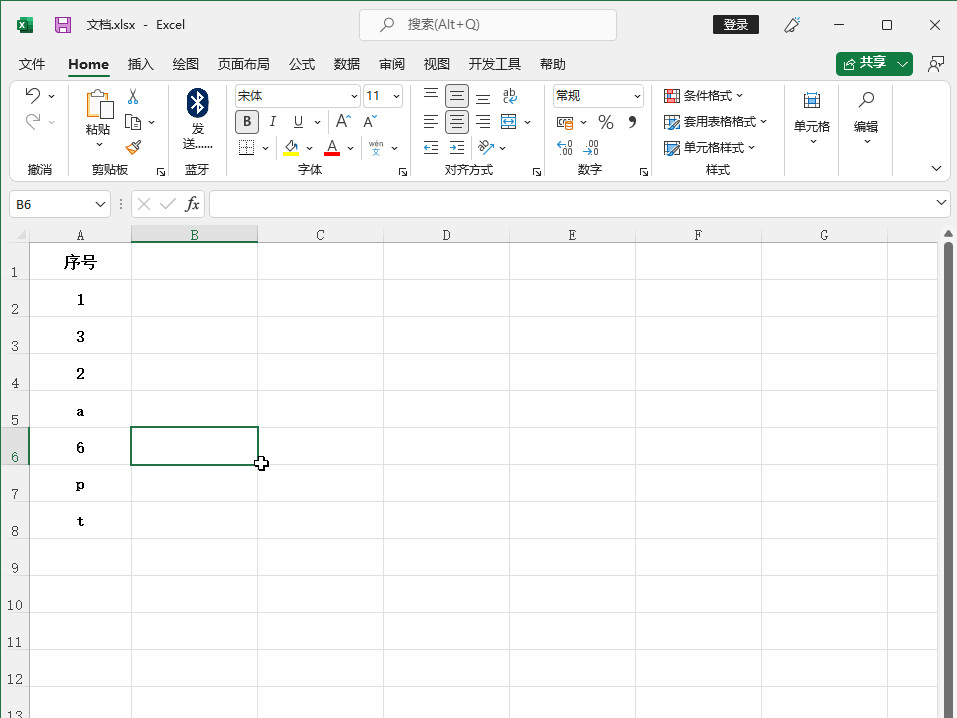Expand the fill color dropdown arrow

(309, 148)
